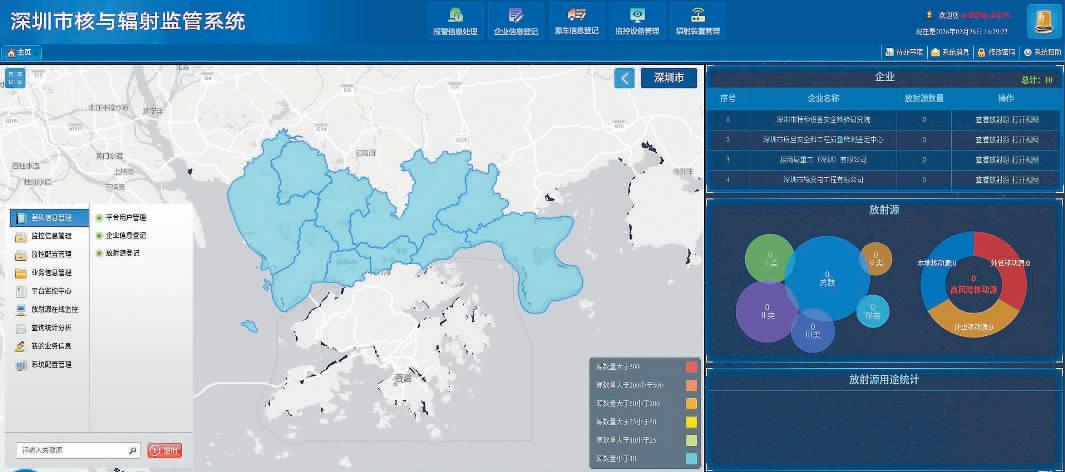Select 监控设备管理 monitor device icon
Image resolution: width=1065 pixels, height=472 pixels.
637,16
